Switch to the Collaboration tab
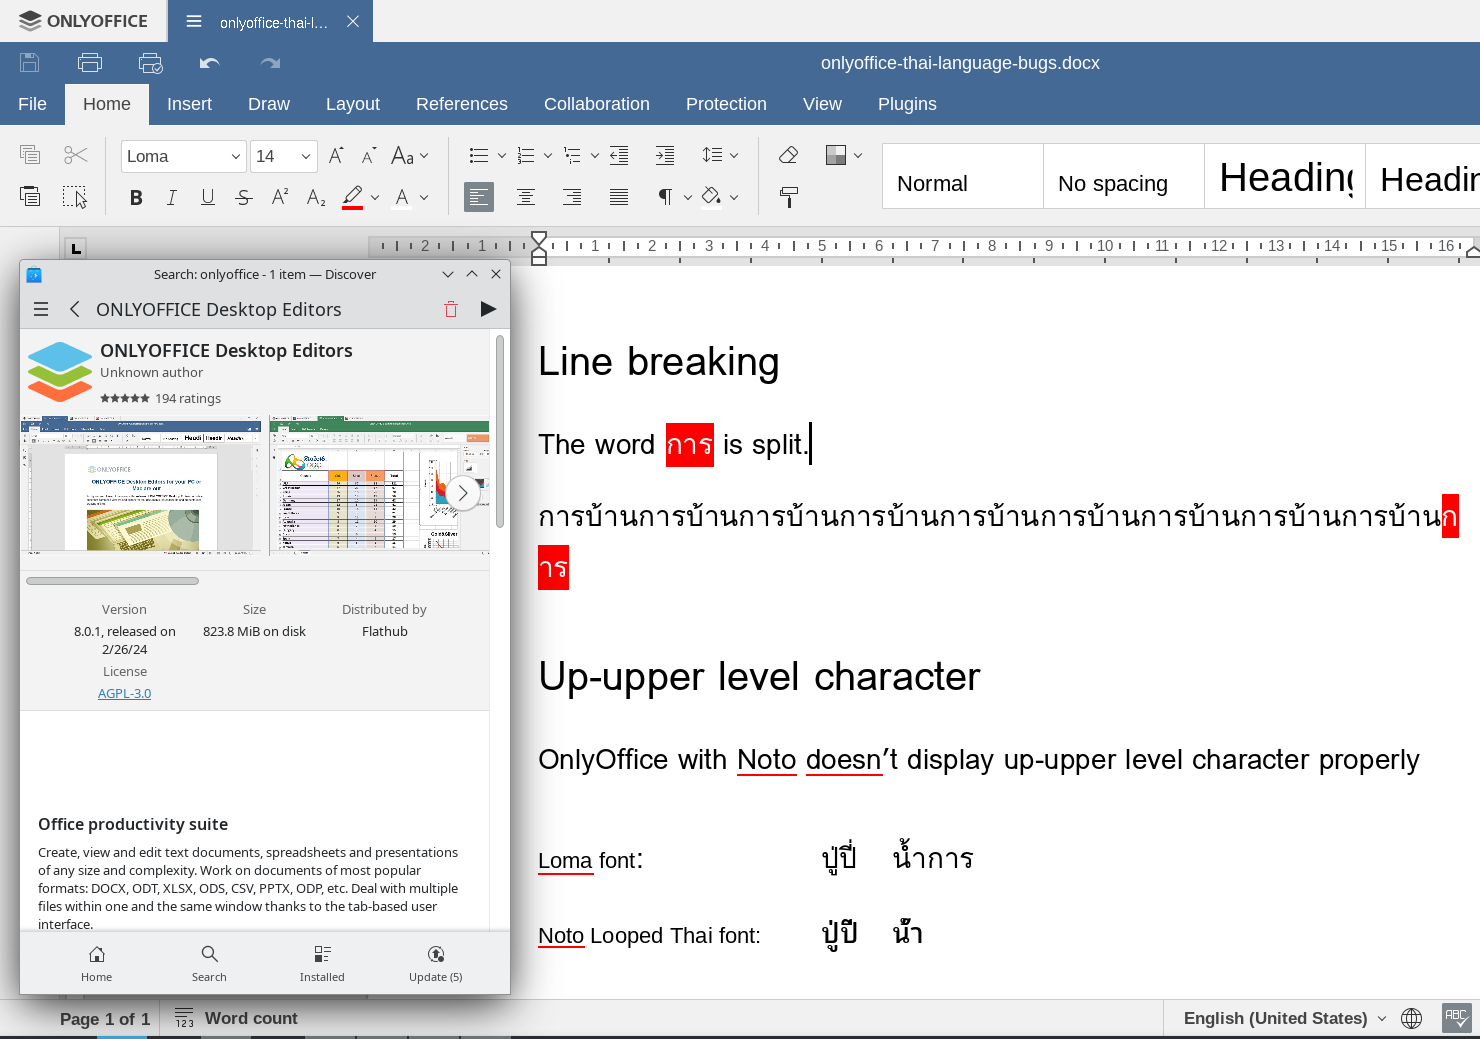Image resolution: width=1480 pixels, height=1039 pixels. tap(597, 104)
